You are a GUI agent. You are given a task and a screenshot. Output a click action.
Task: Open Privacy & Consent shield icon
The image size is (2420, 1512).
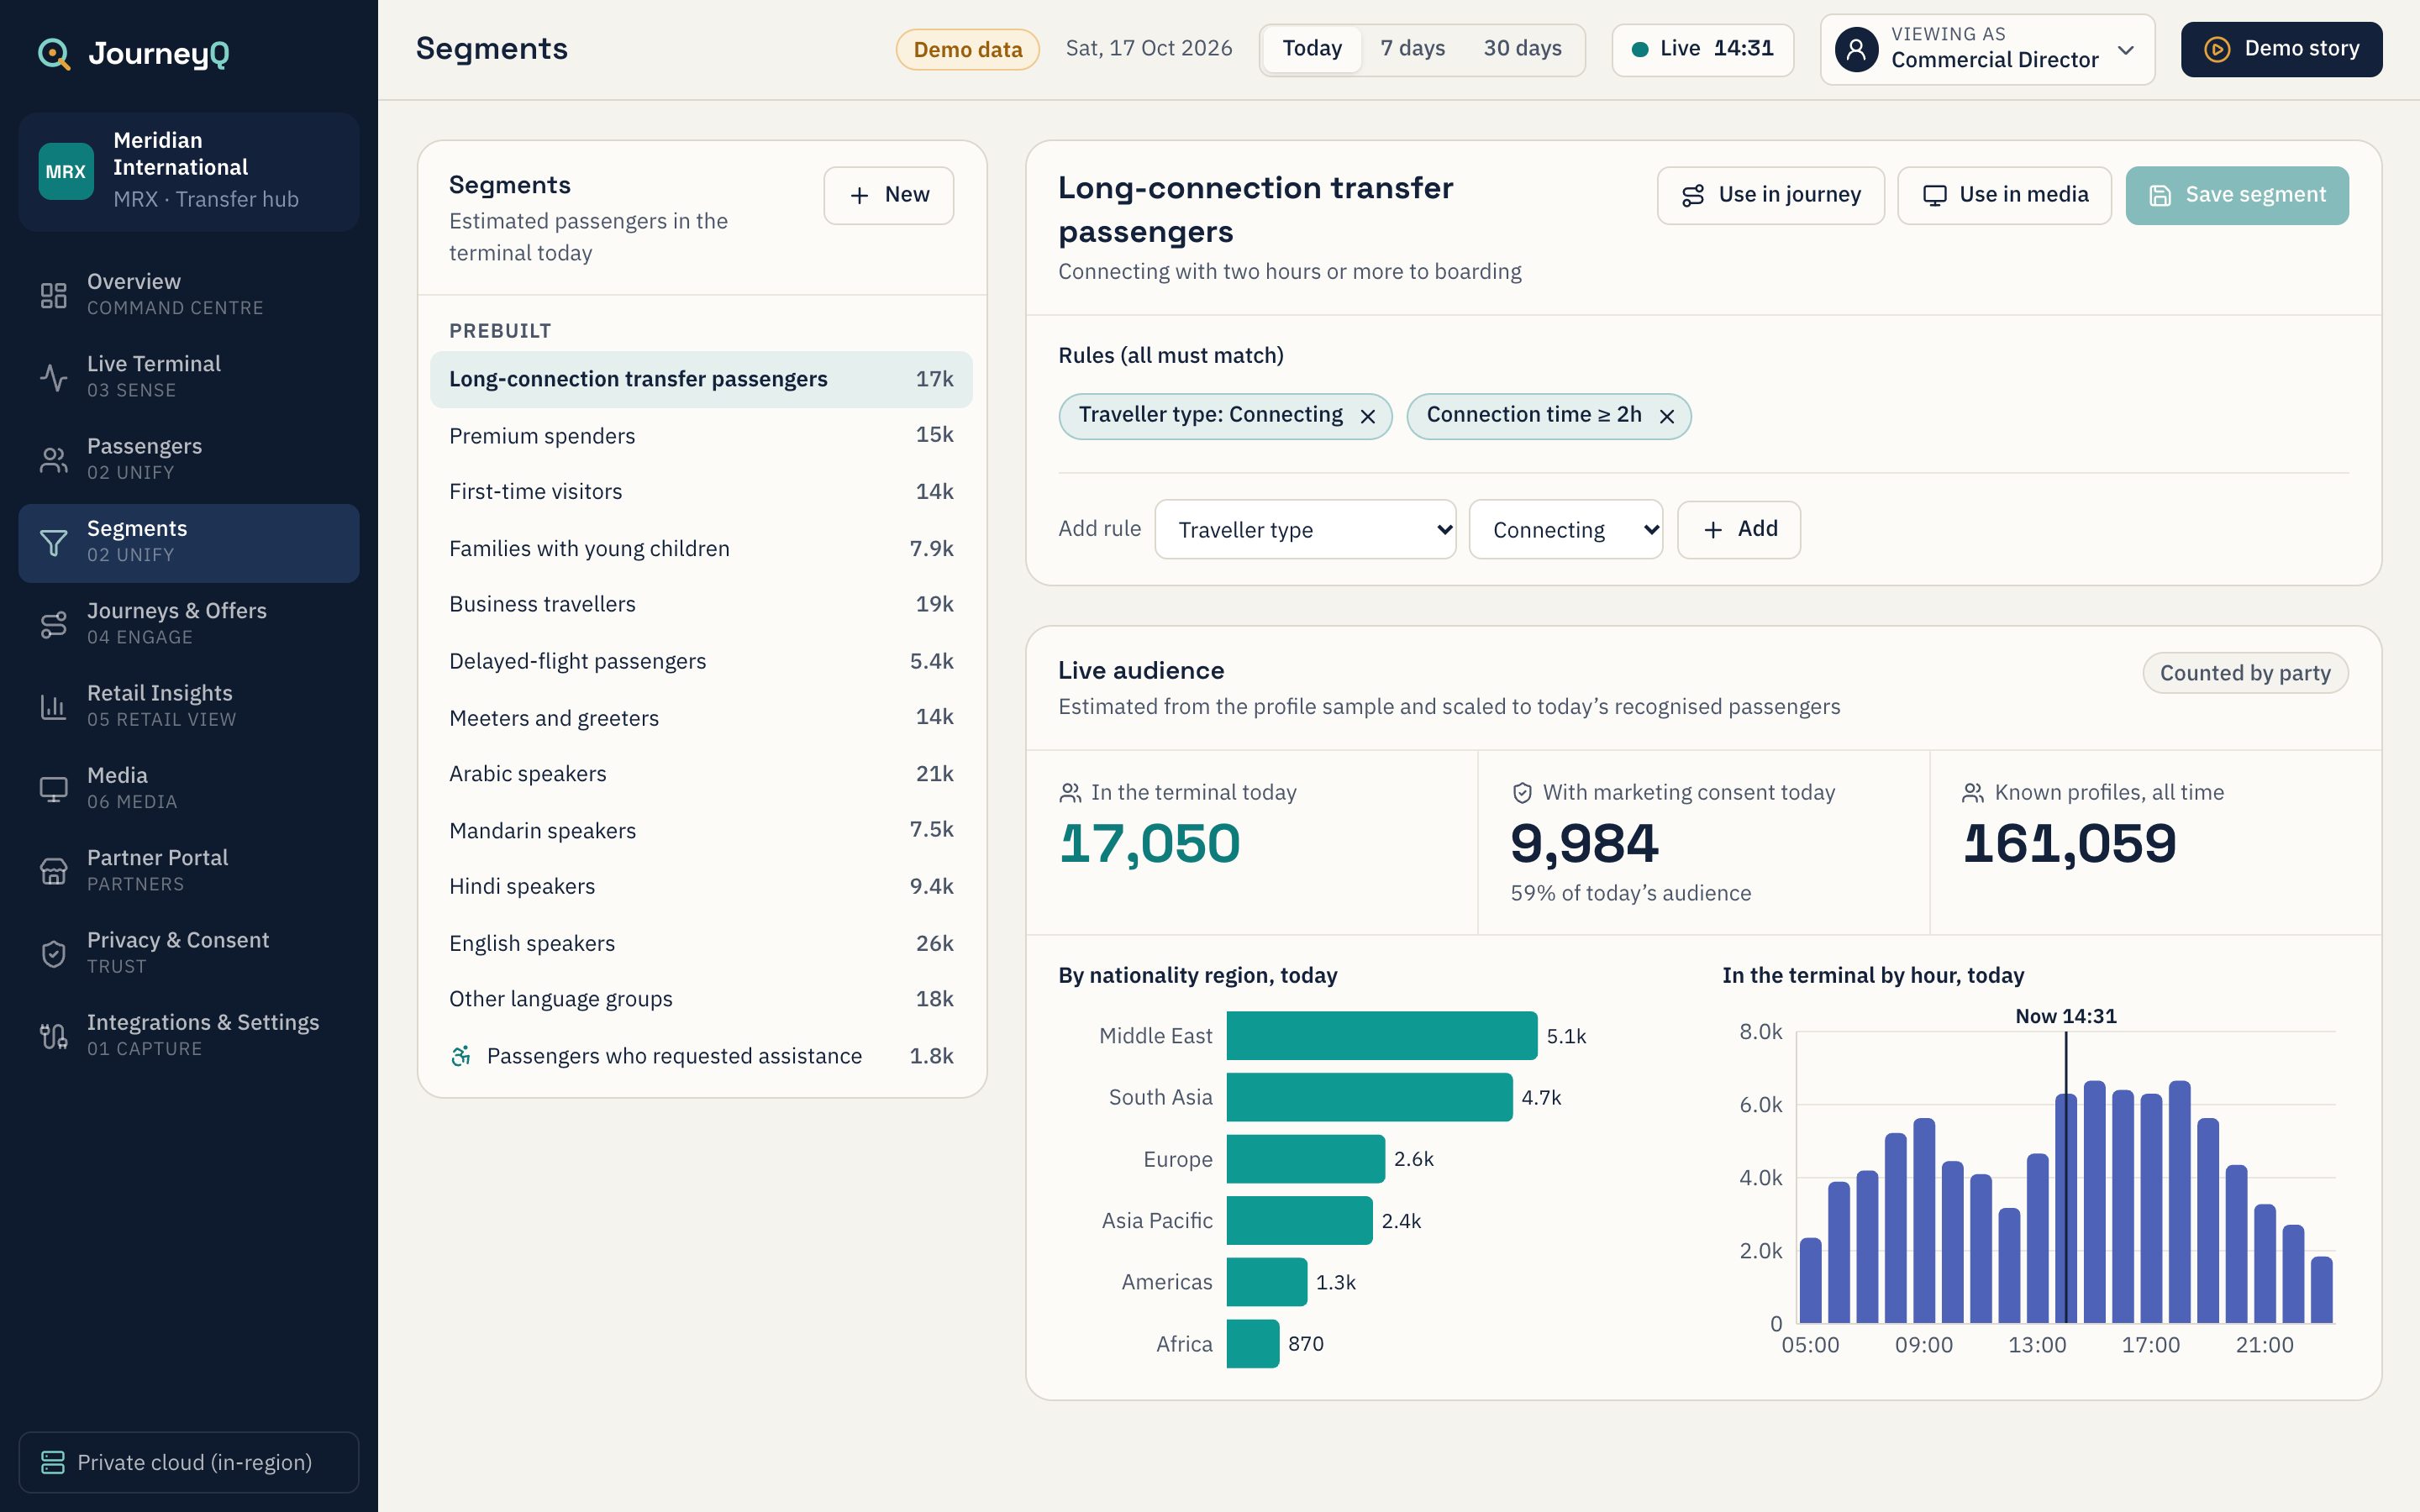pos(53,954)
